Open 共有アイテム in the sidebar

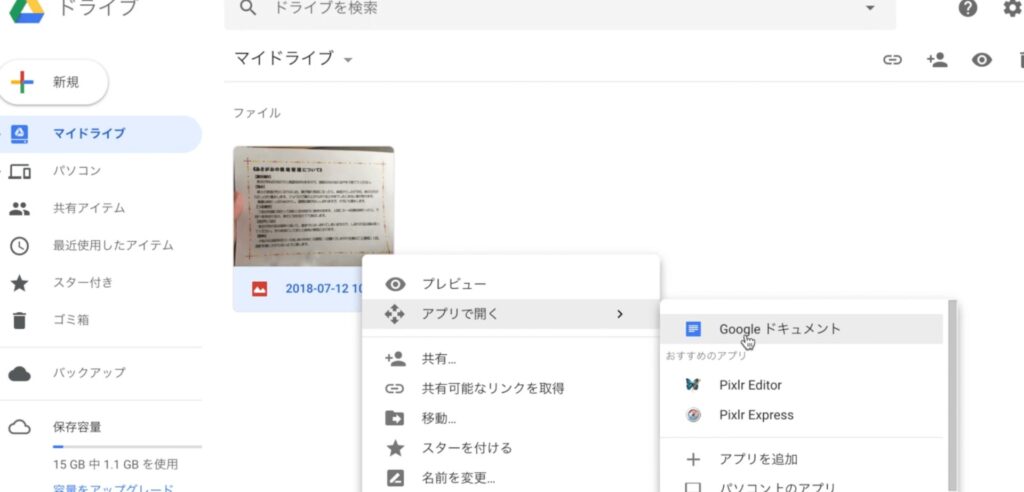point(89,208)
